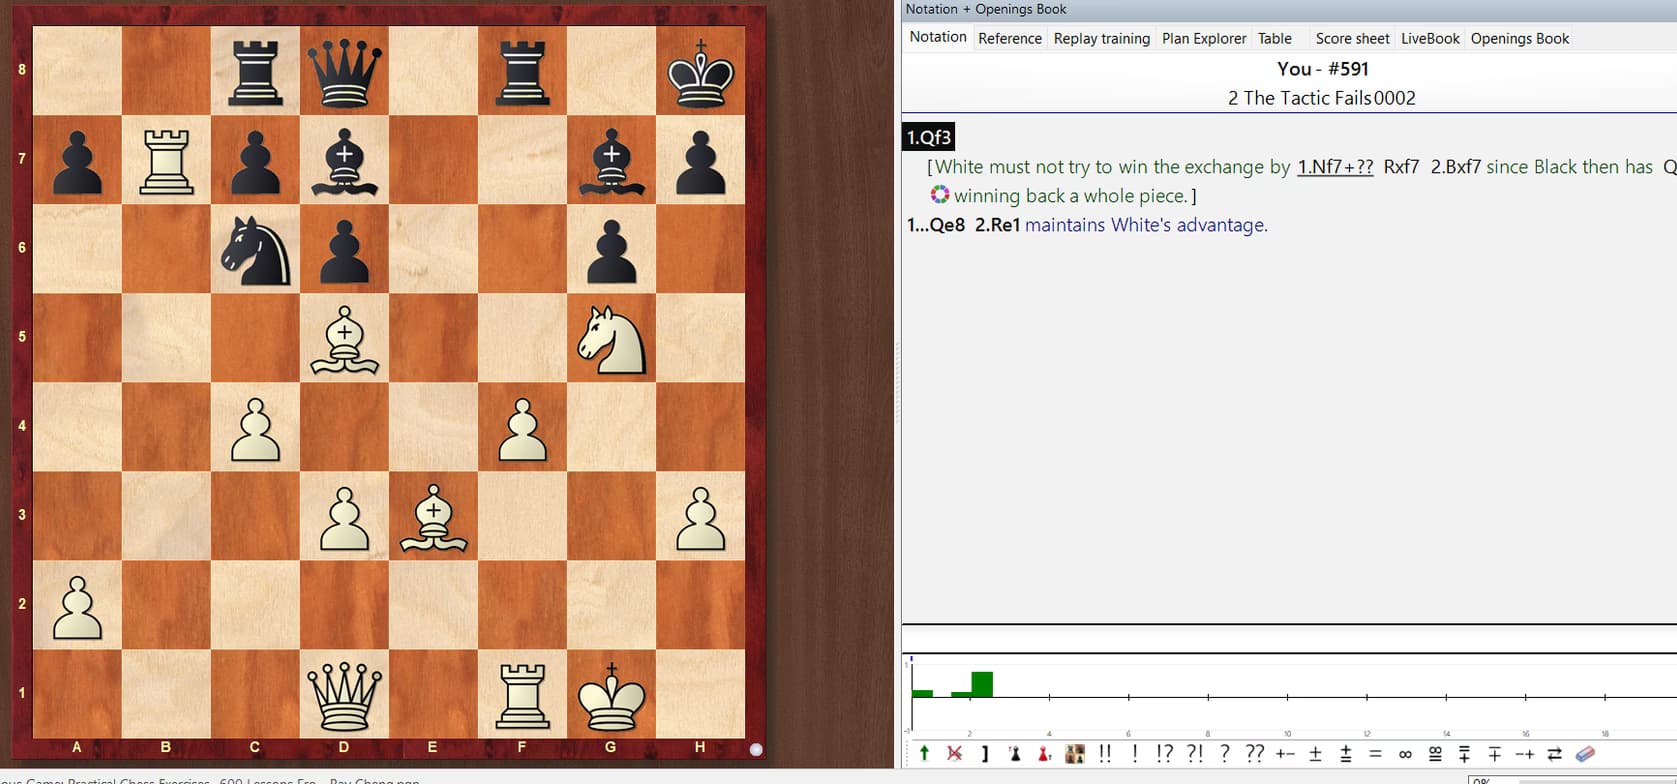
Task: Click the tall green bar in evaluation graph
Action: pos(982,684)
